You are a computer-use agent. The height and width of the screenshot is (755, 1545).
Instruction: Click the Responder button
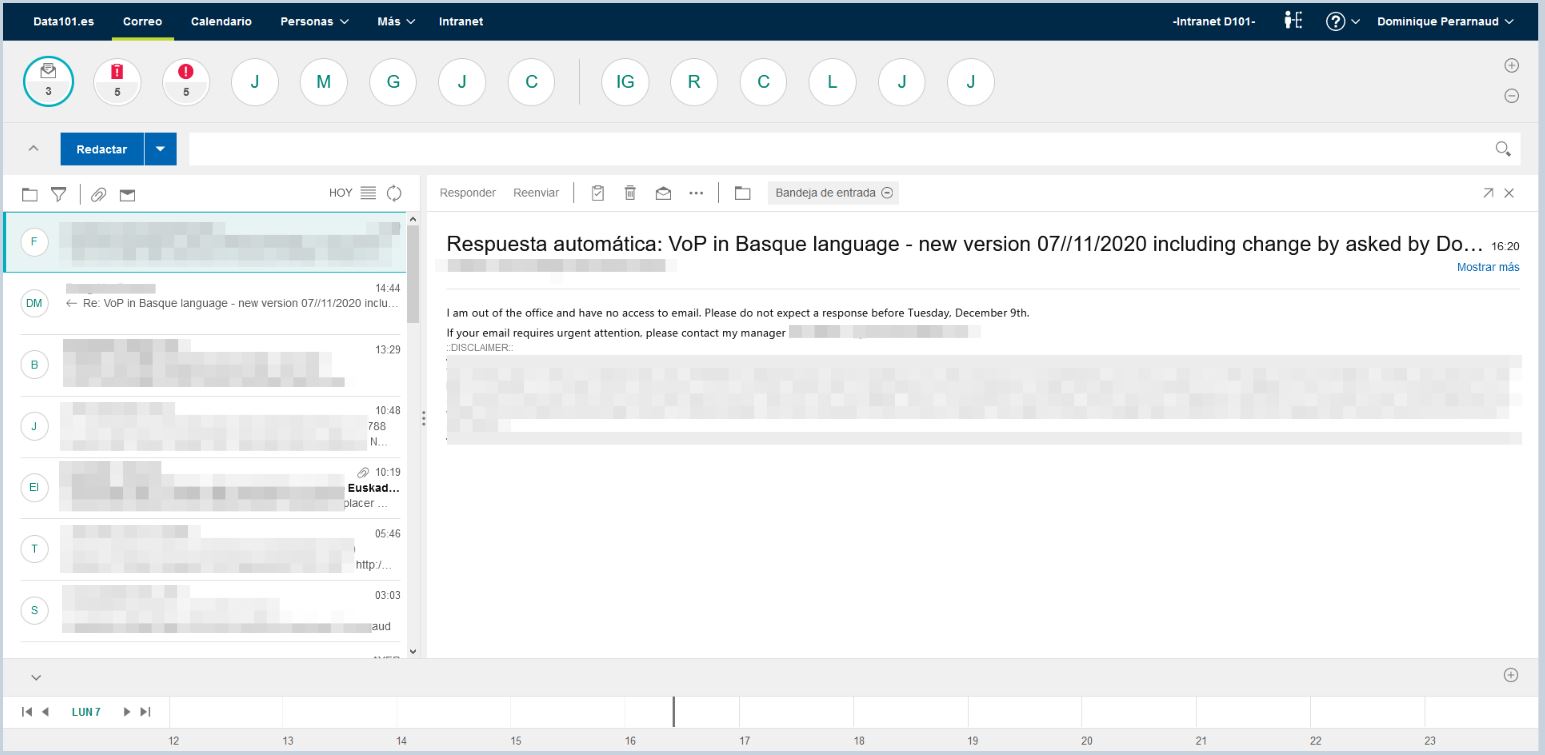coord(468,193)
